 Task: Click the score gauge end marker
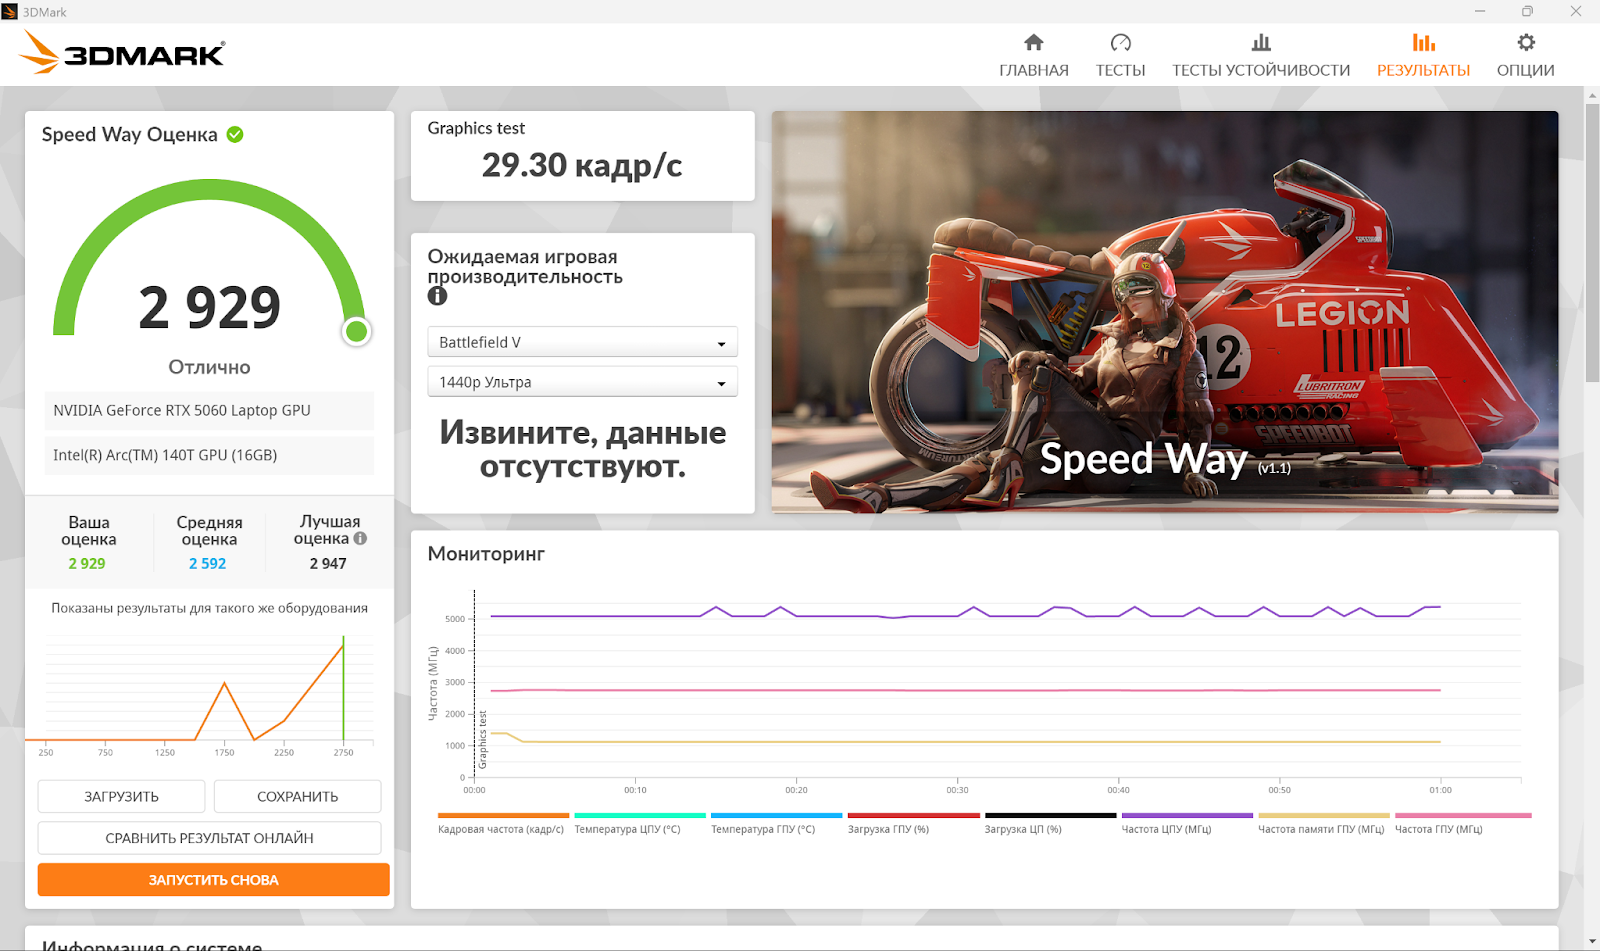click(x=356, y=331)
